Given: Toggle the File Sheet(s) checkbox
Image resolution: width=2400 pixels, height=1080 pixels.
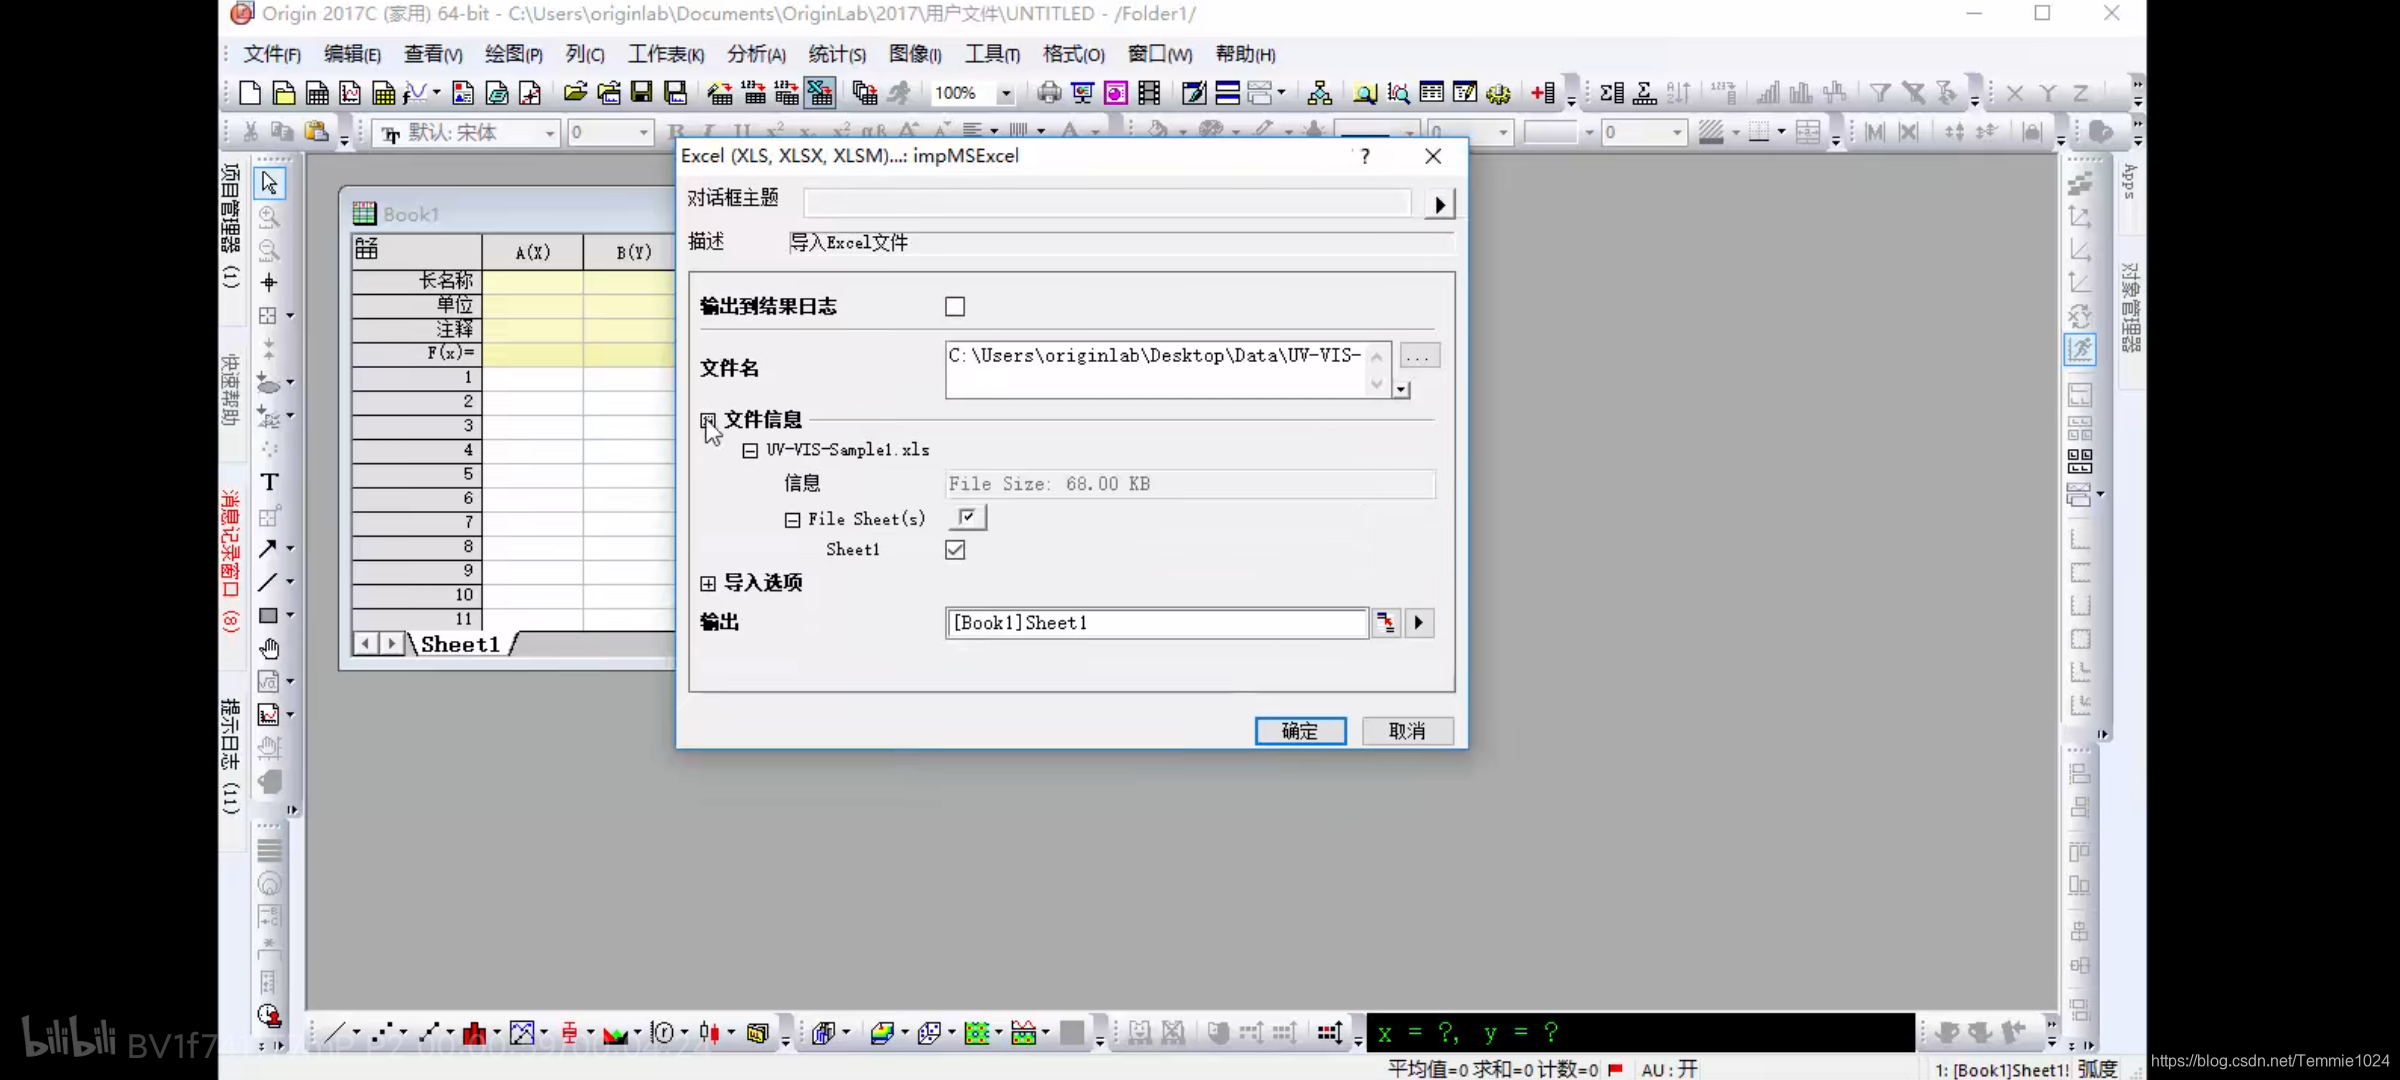Looking at the screenshot, I should tap(967, 517).
